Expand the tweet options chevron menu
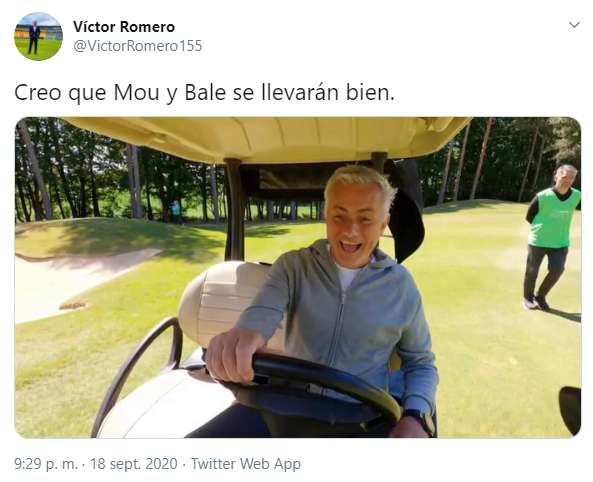593x482 pixels. click(x=574, y=25)
